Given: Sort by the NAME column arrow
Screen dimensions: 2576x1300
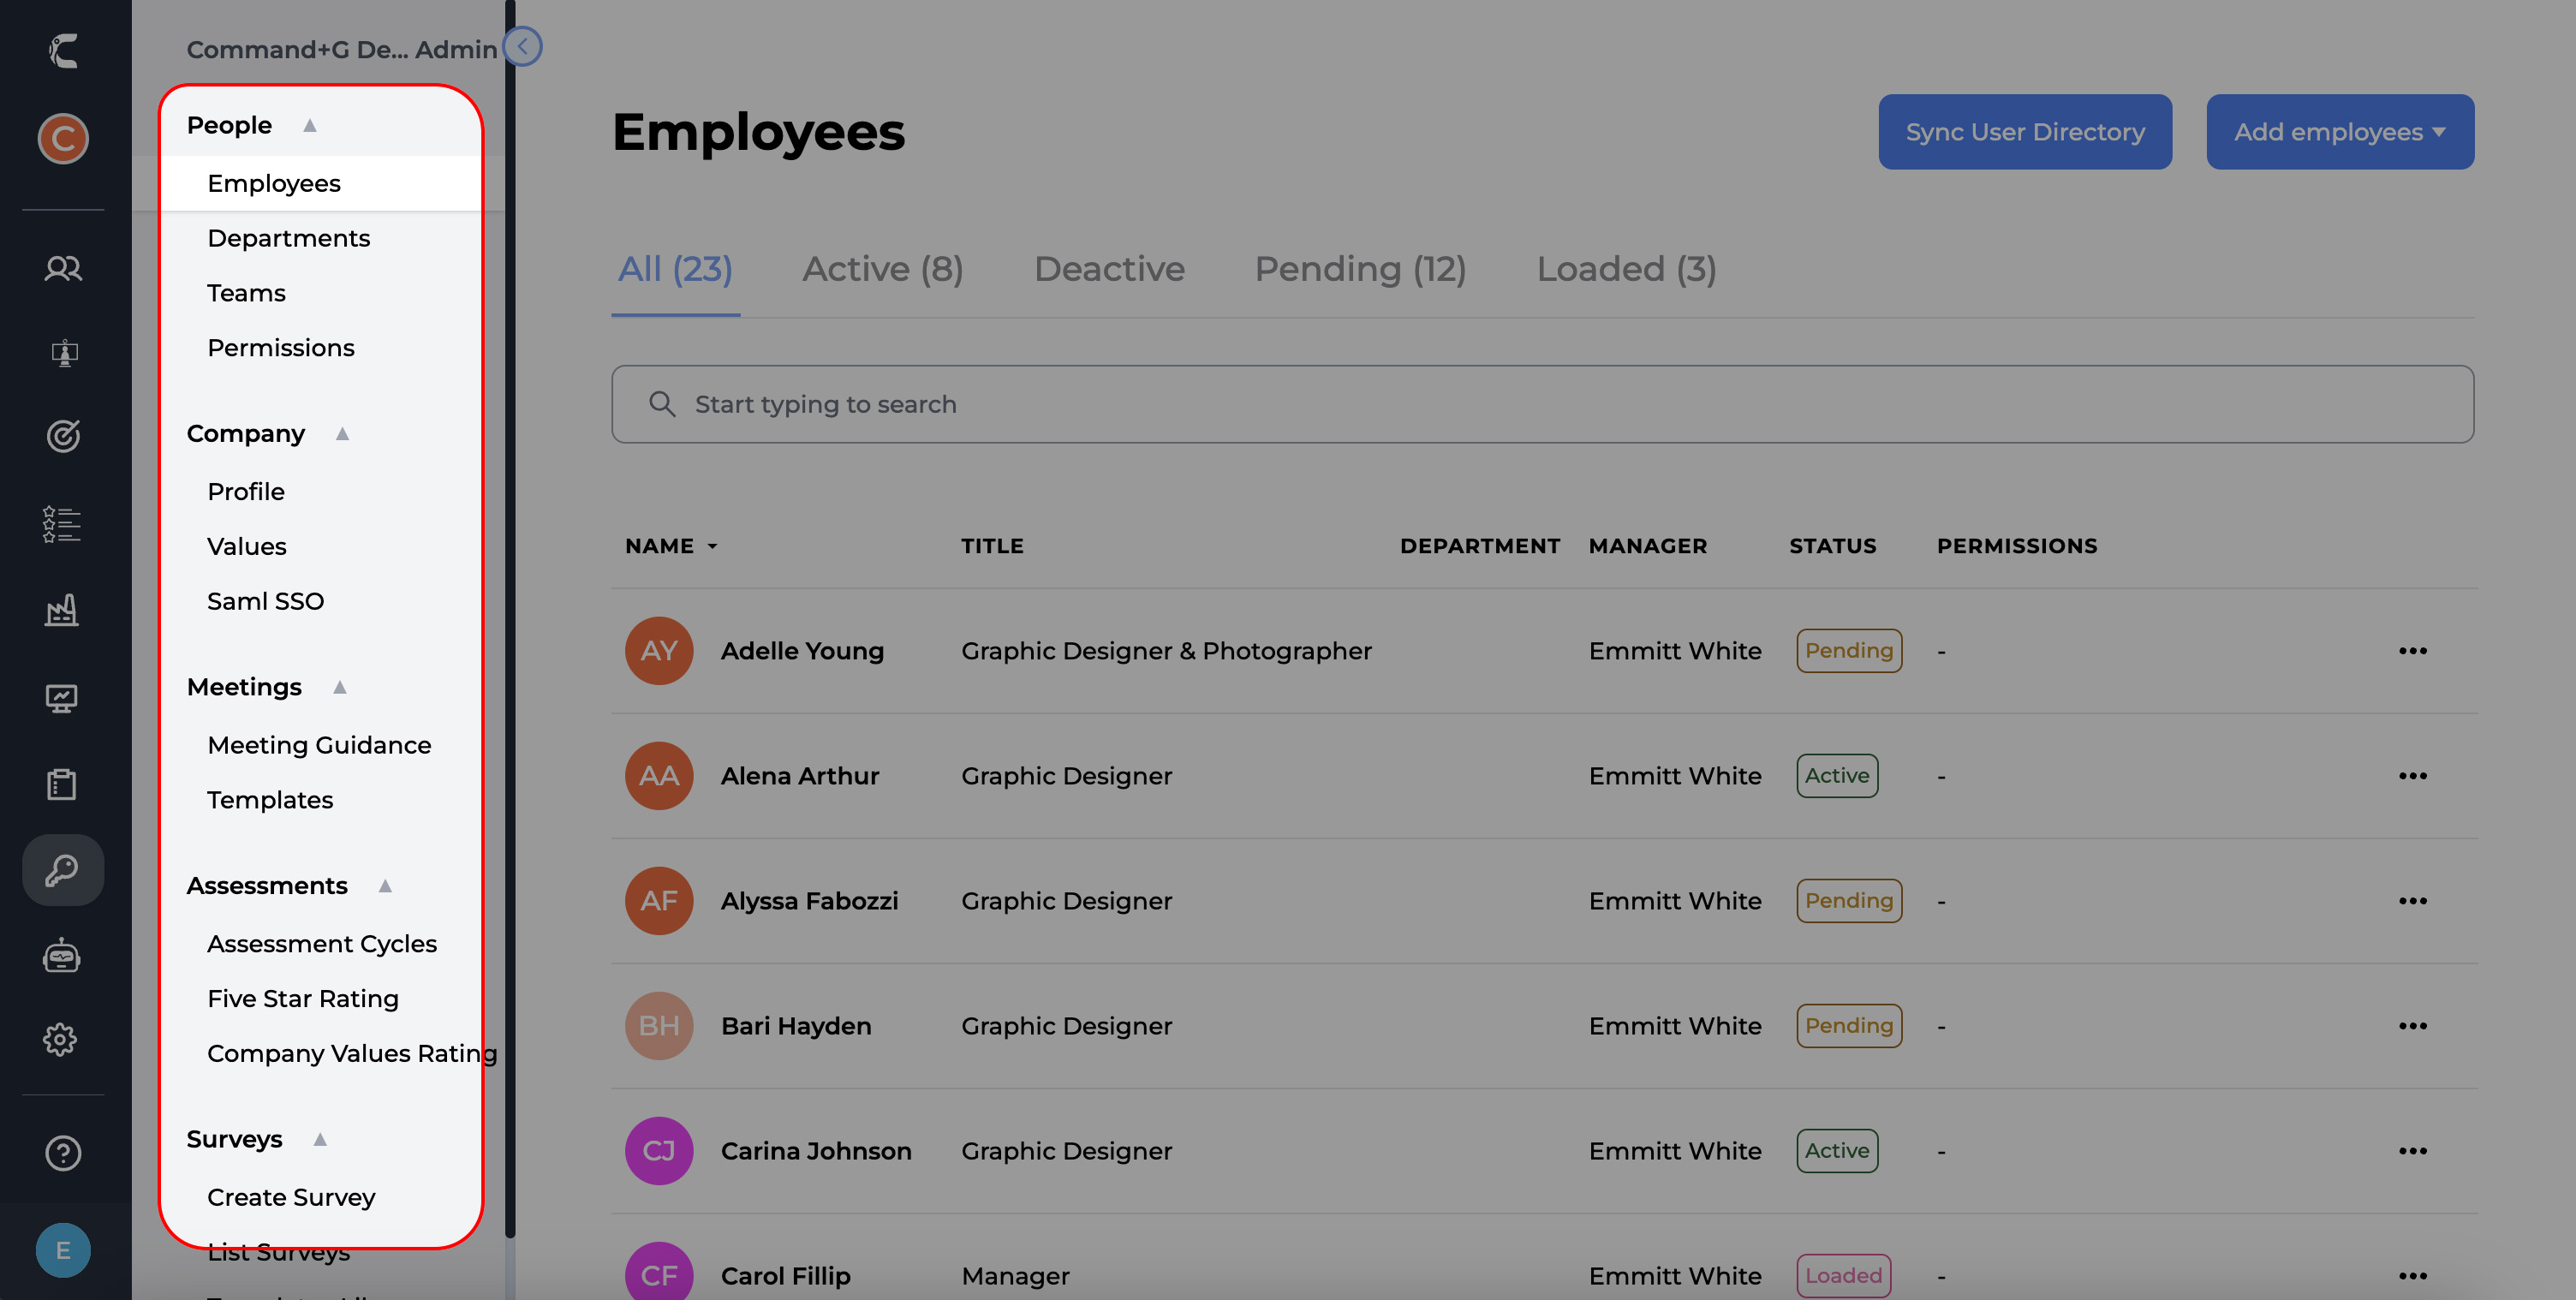Looking at the screenshot, I should click(712, 546).
